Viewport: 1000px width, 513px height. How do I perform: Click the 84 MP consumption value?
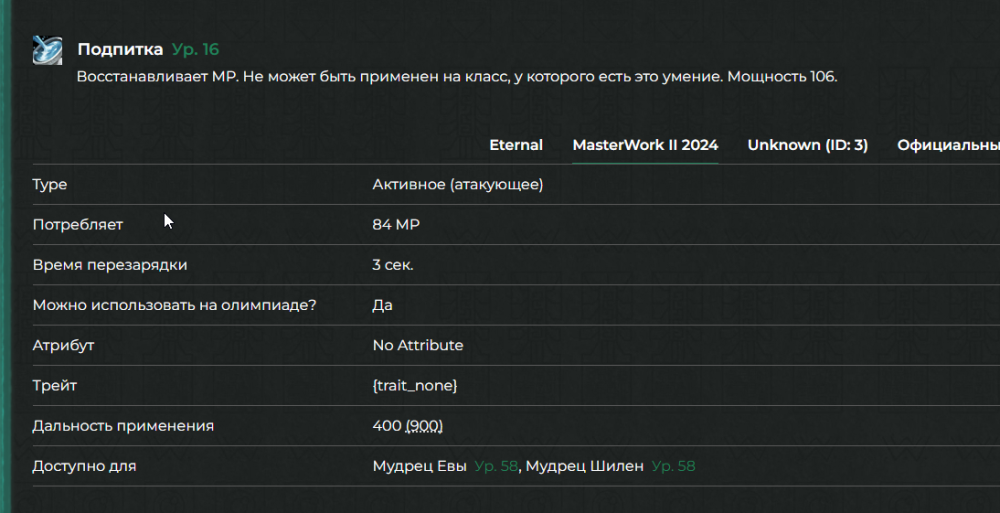pyautogui.click(x=396, y=225)
